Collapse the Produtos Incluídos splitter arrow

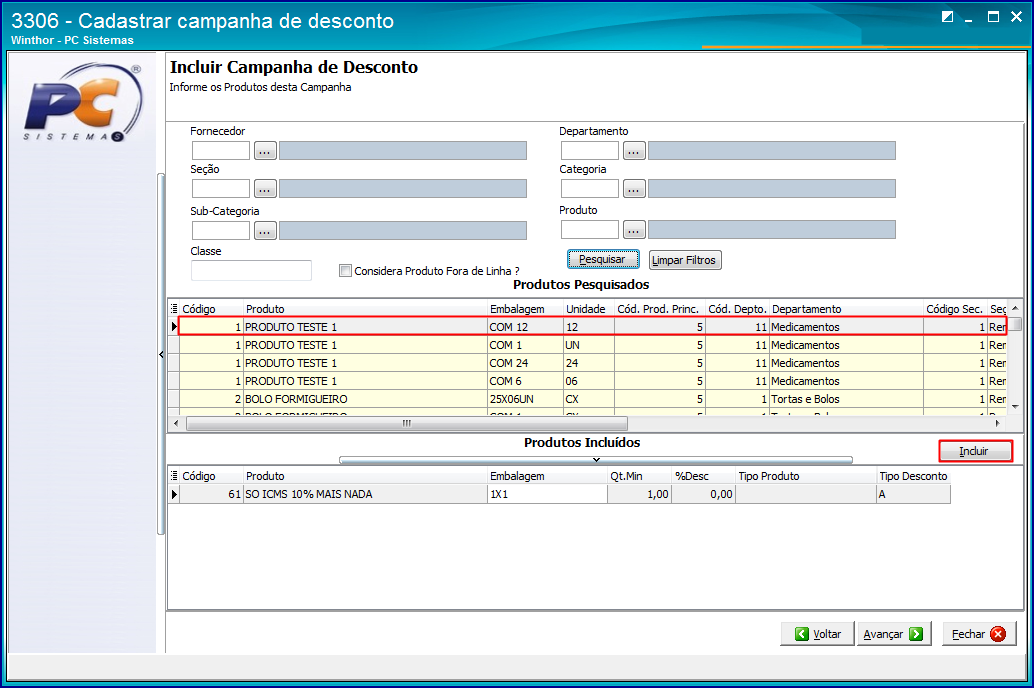595,460
